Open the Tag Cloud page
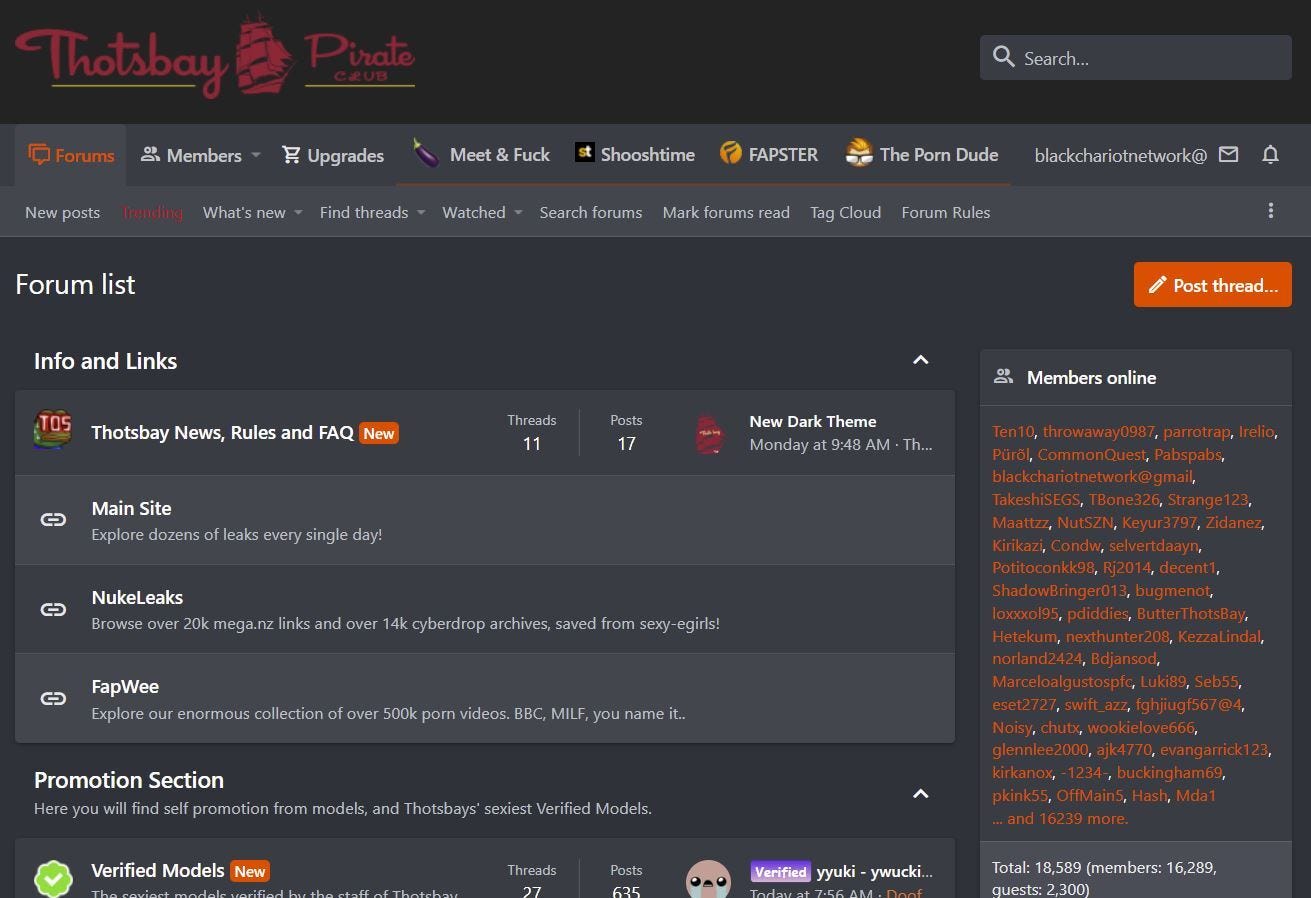The image size is (1311, 898). point(845,212)
